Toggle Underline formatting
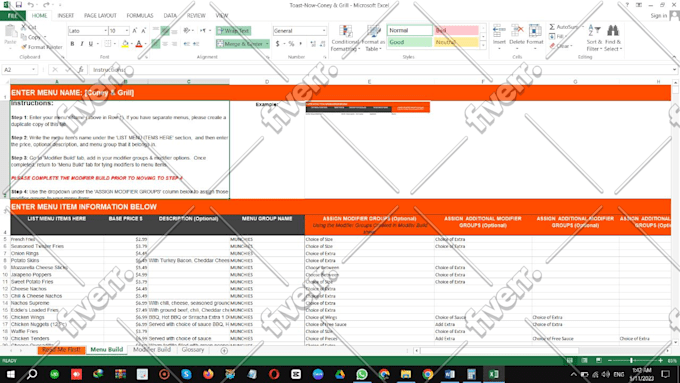The height and width of the screenshot is (383, 680). [x=91, y=44]
